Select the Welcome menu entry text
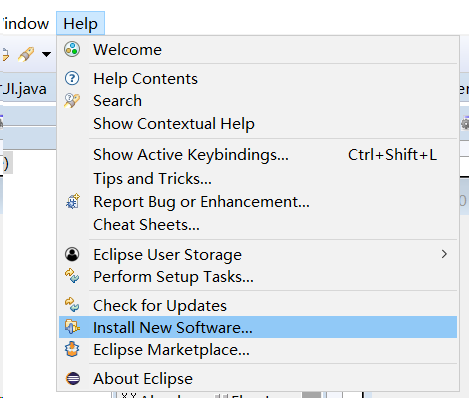This screenshot has height=398, width=469. tap(127, 50)
